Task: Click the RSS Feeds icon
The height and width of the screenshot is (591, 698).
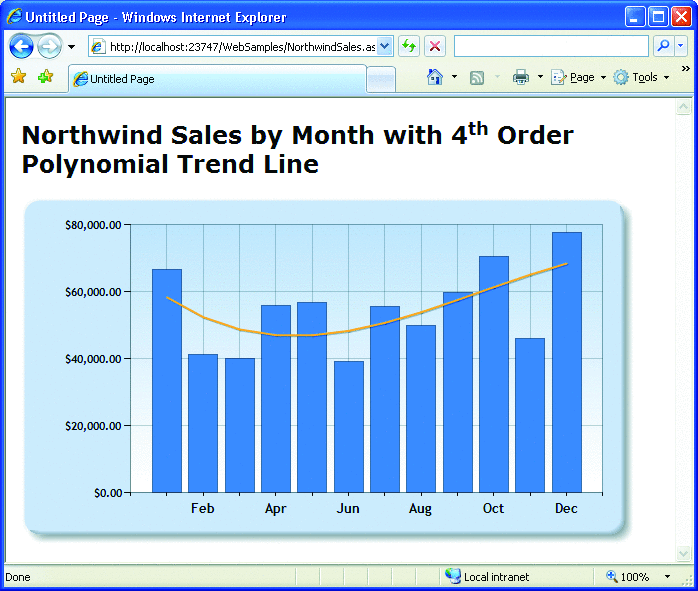Action: click(477, 78)
